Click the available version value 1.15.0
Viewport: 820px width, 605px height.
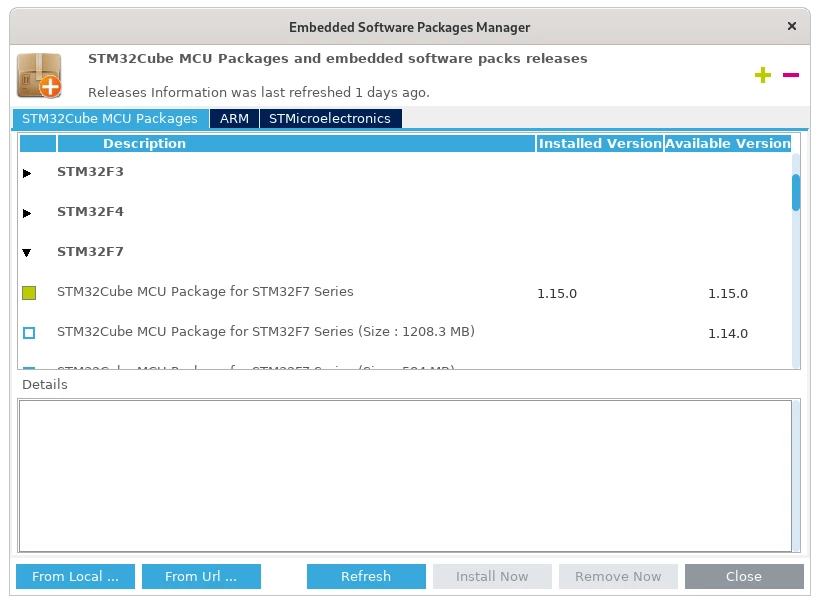coord(728,293)
